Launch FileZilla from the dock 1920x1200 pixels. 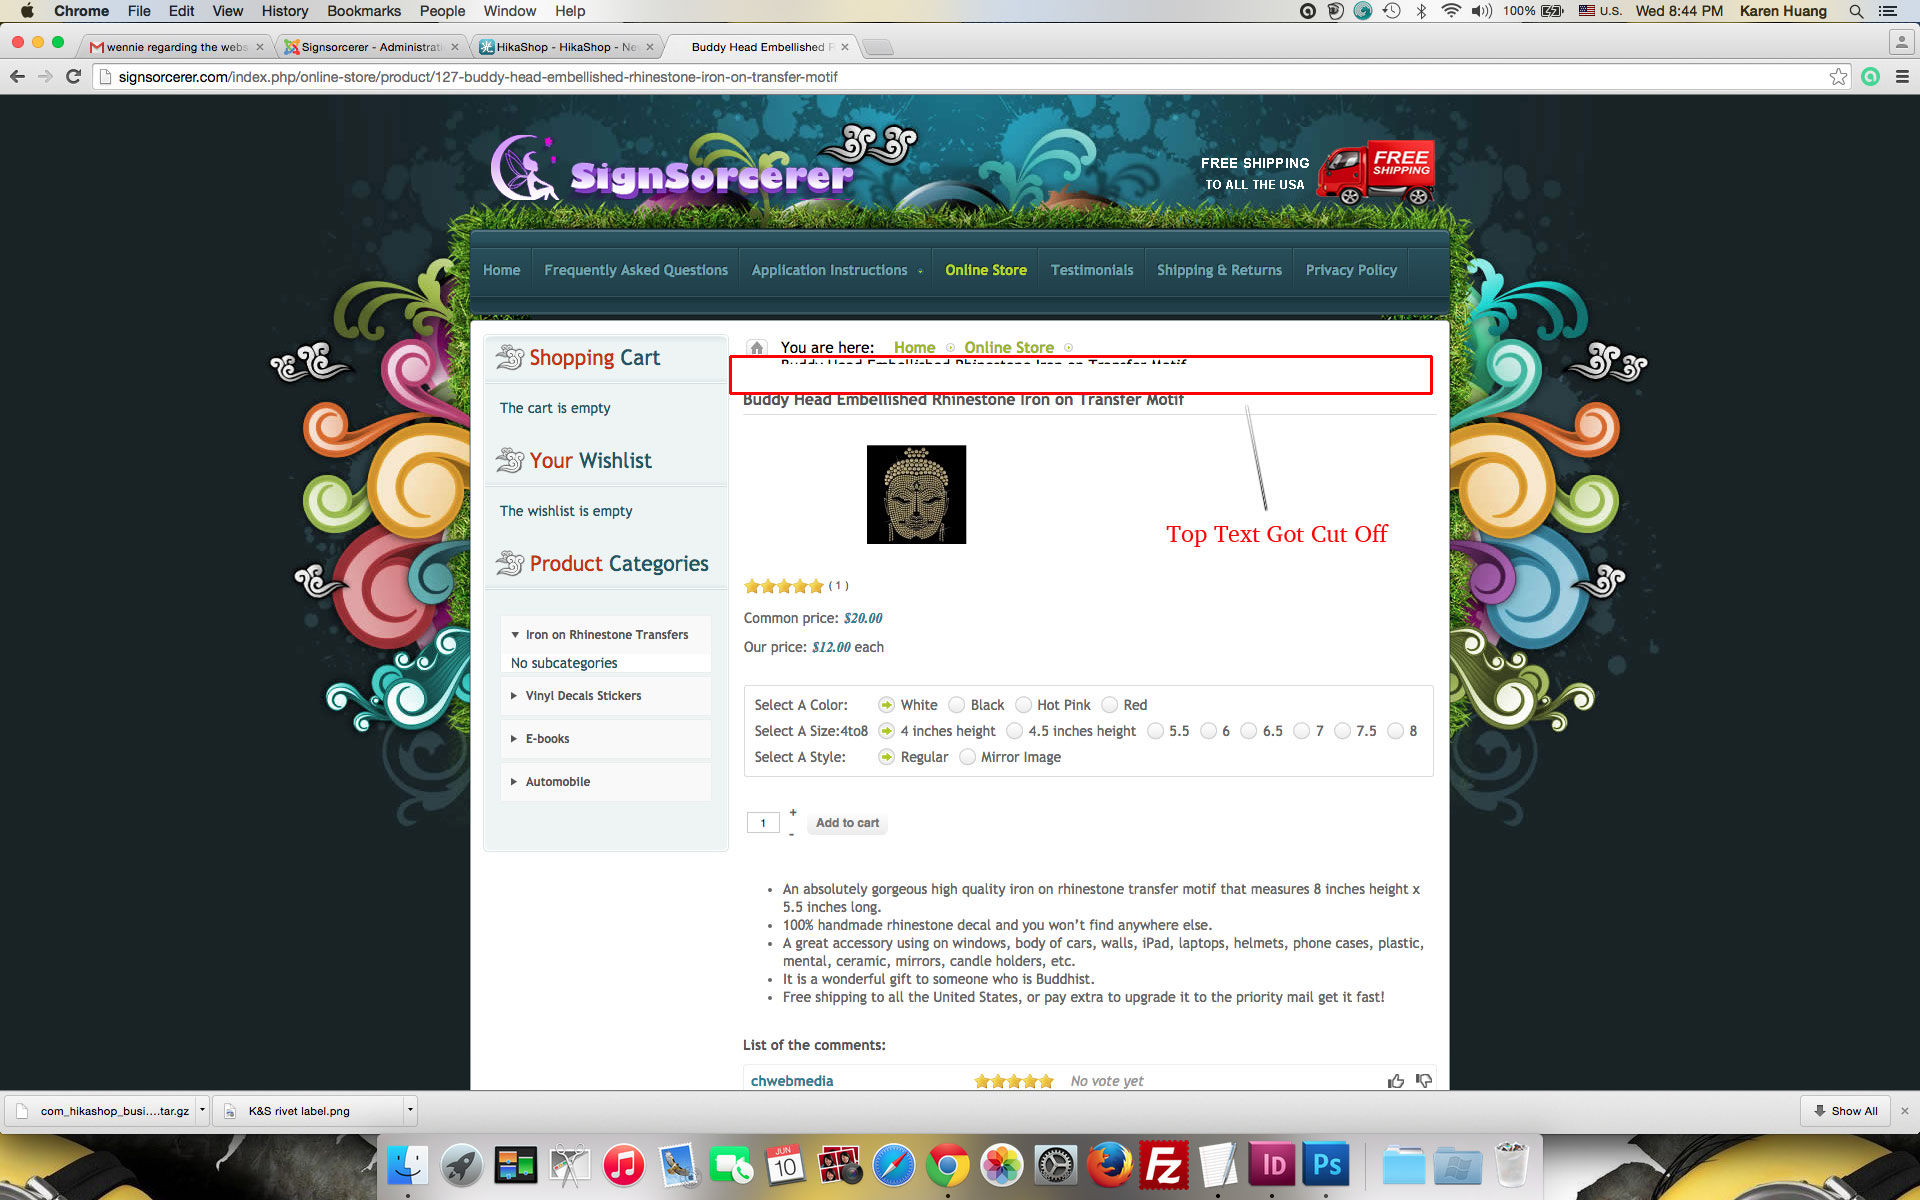(1164, 1165)
